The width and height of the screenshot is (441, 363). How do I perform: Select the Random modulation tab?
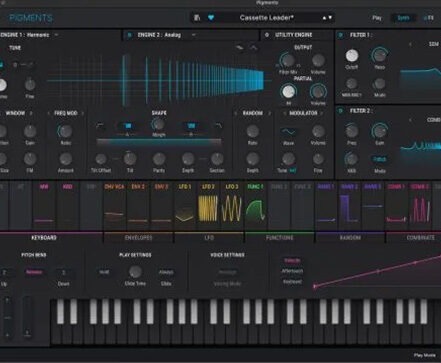pos(350,238)
